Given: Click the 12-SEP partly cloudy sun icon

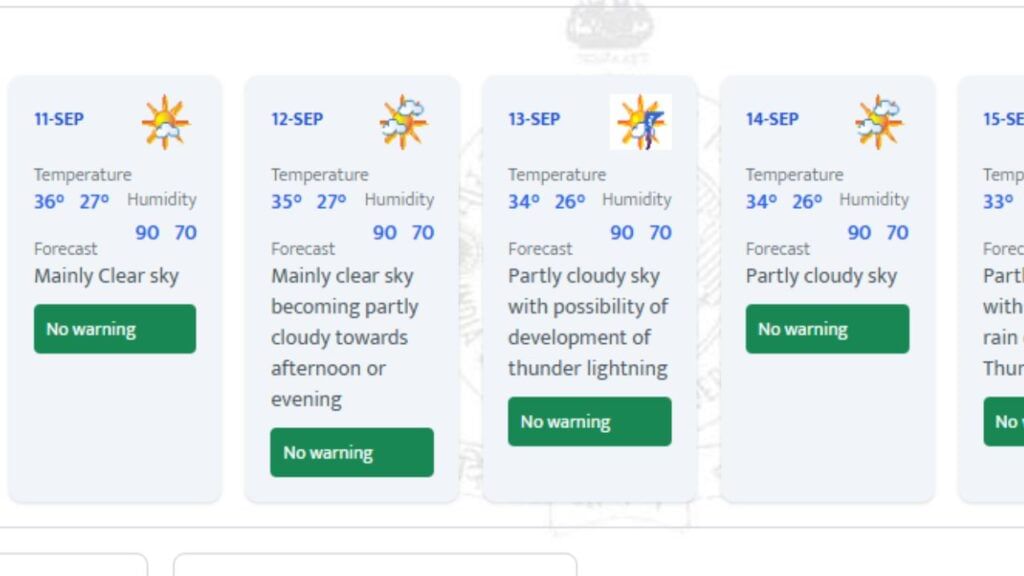Looking at the screenshot, I should pos(404,122).
